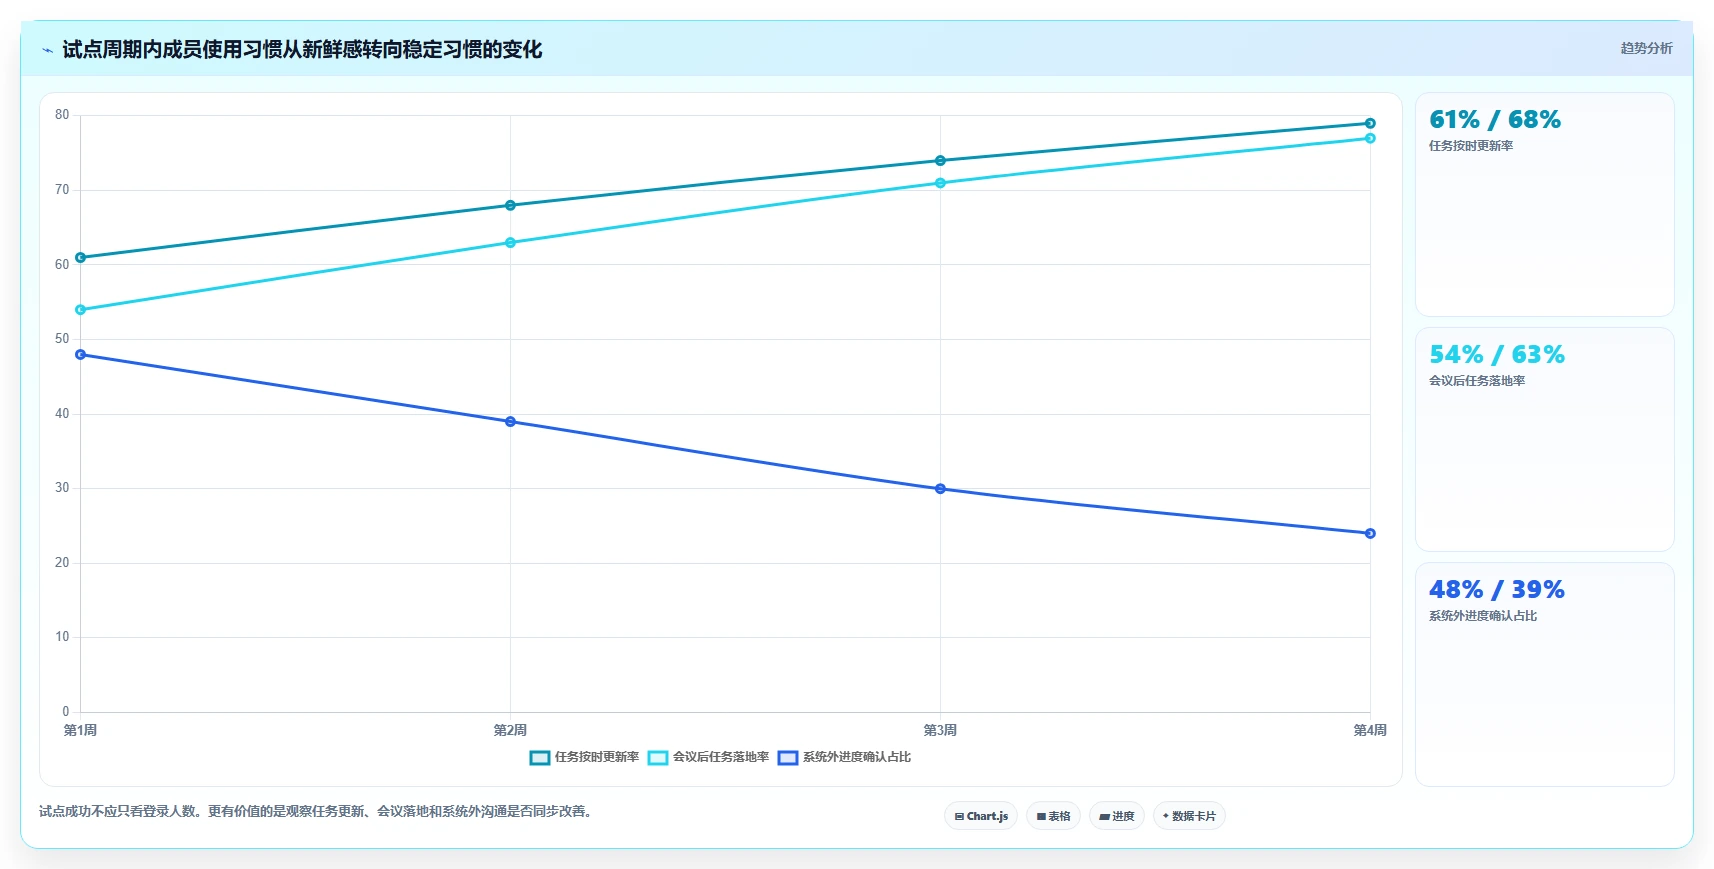Screen dimensions: 1714x869
Task: Toggle the 系统外进度确认占比 legend entry
Action: (x=844, y=757)
